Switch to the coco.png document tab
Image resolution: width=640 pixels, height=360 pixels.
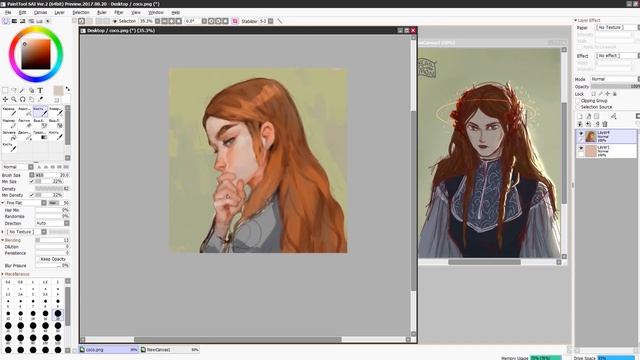coord(109,350)
